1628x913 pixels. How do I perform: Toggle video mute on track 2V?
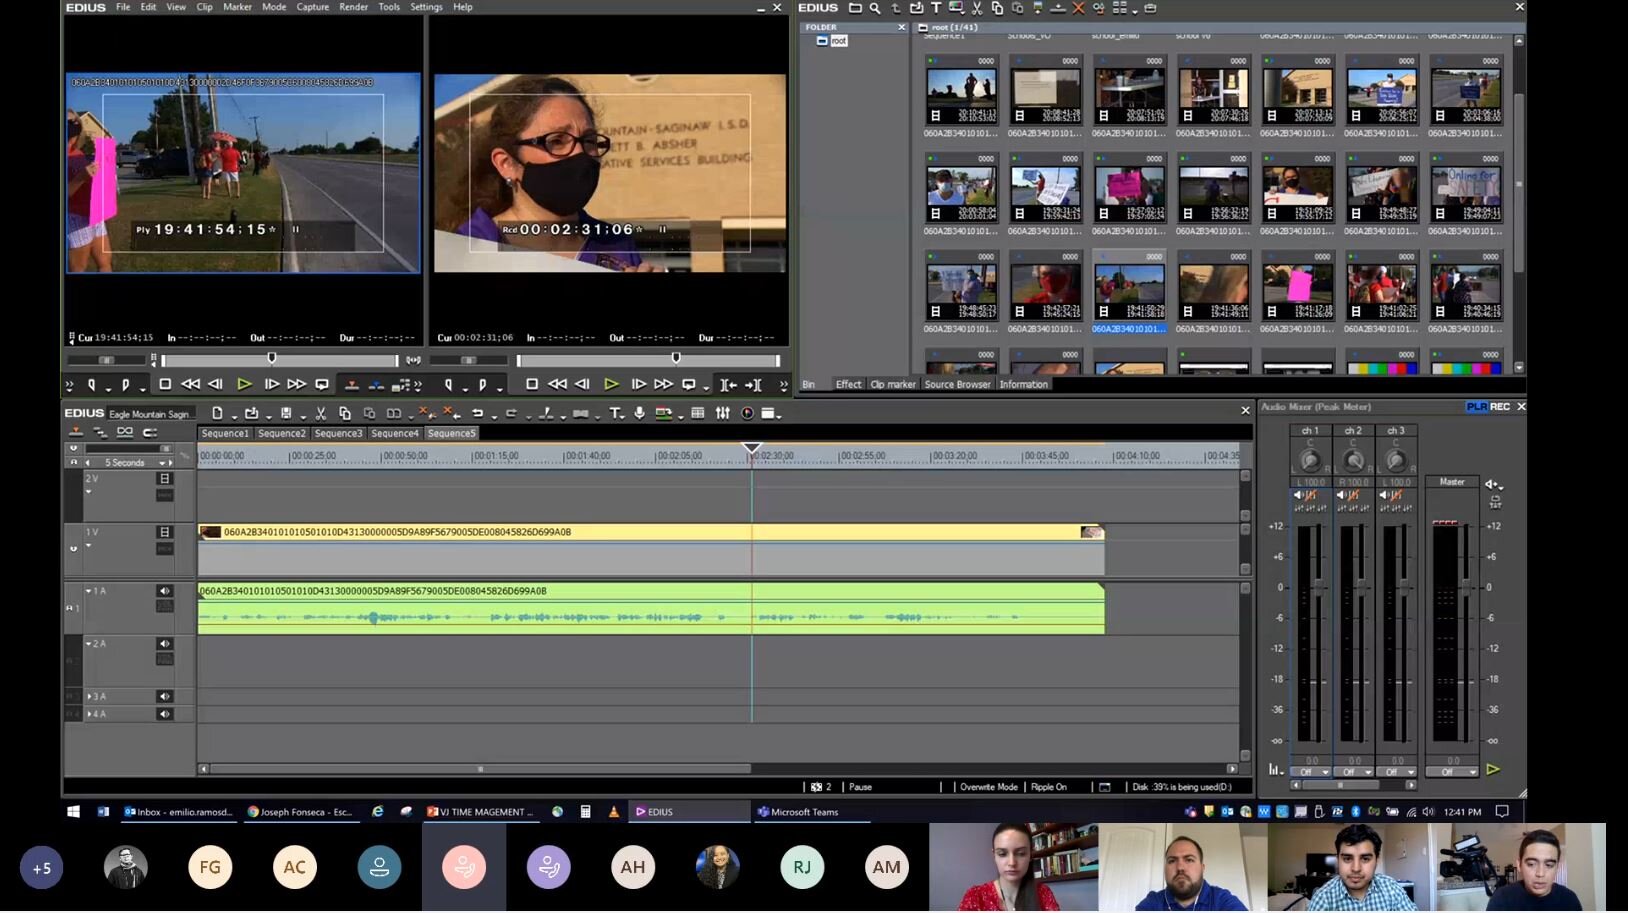(165, 479)
